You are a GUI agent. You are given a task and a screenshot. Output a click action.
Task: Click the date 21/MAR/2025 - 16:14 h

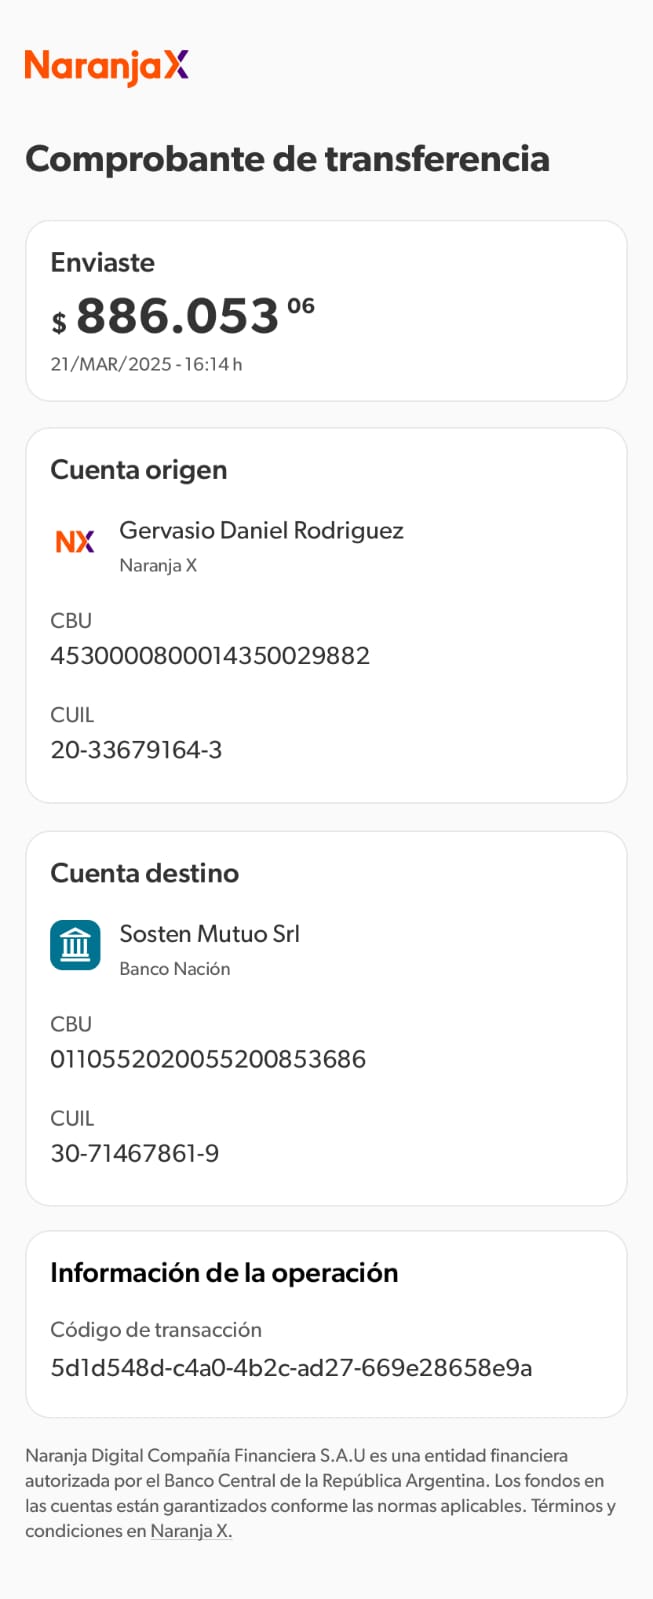coord(146,365)
